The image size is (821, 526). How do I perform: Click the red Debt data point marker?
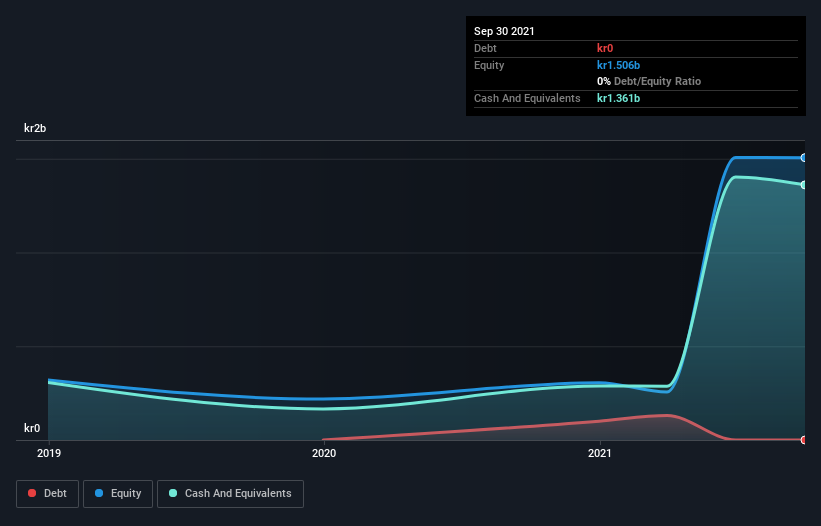pos(804,440)
